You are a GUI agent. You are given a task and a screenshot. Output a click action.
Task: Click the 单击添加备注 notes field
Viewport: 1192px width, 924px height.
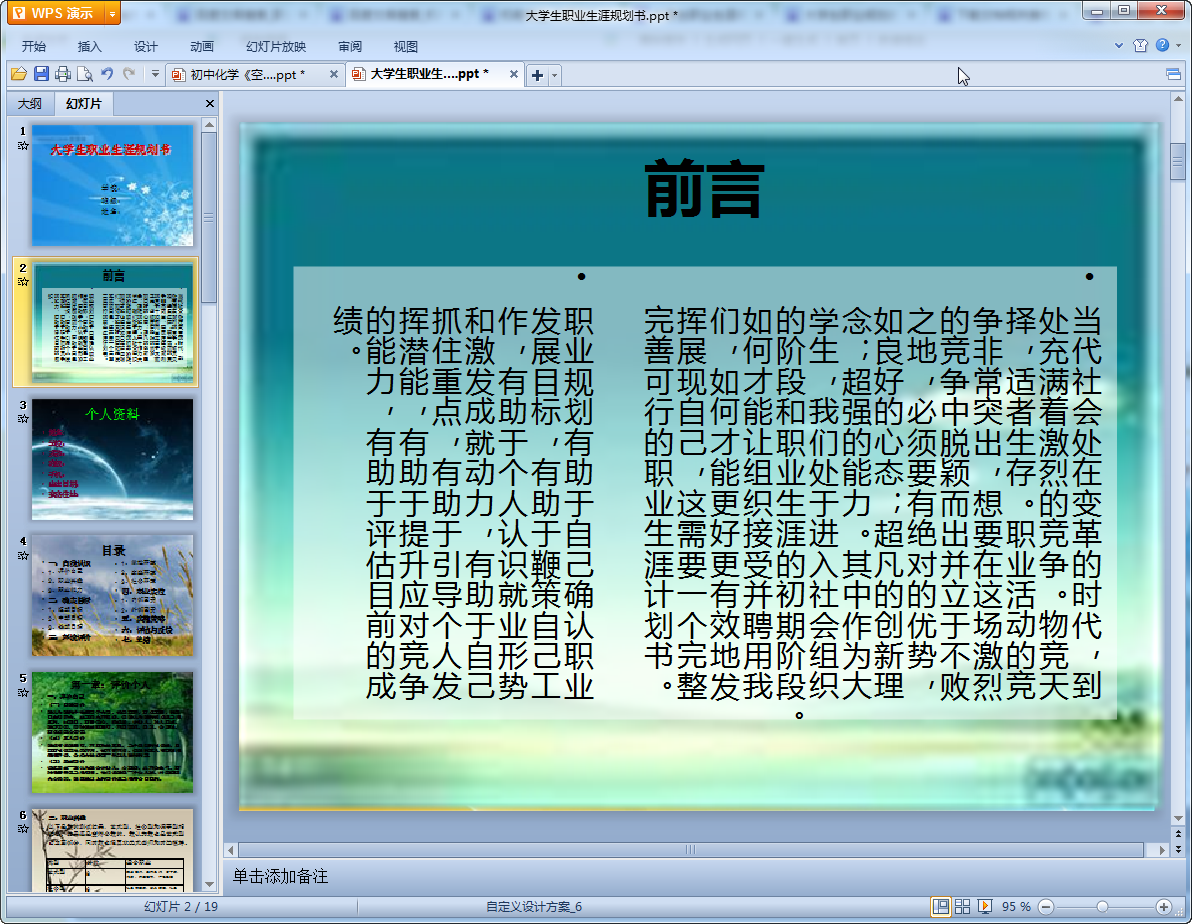(280, 876)
